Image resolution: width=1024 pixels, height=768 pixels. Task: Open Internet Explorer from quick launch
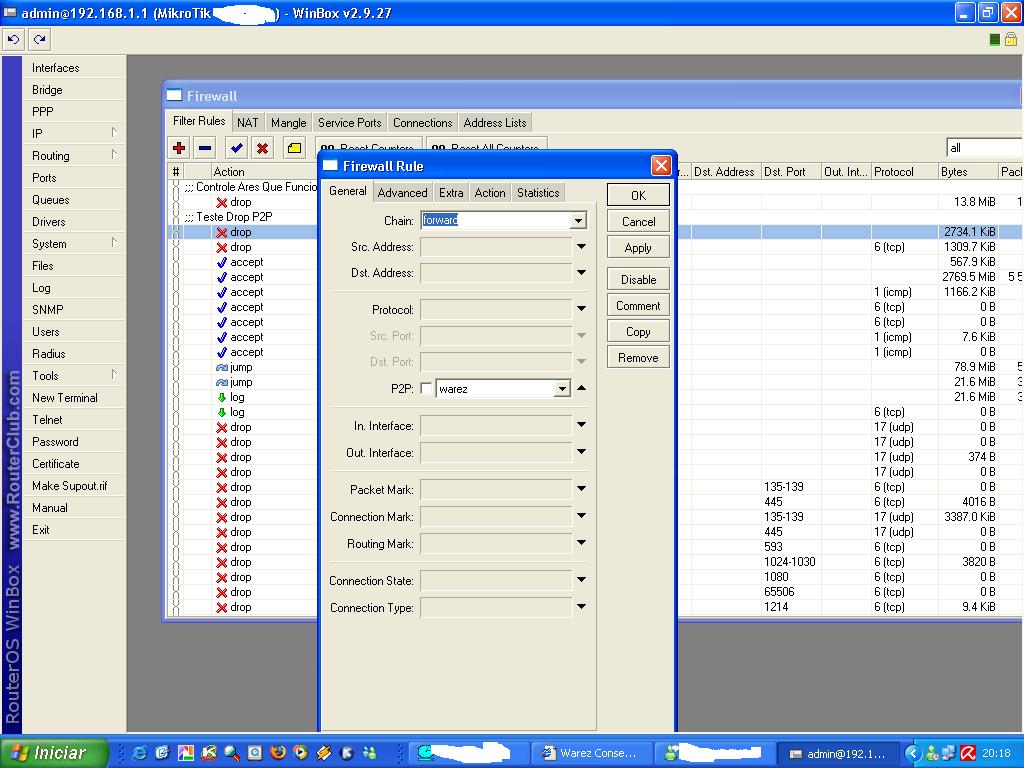pyautogui.click(x=139, y=753)
